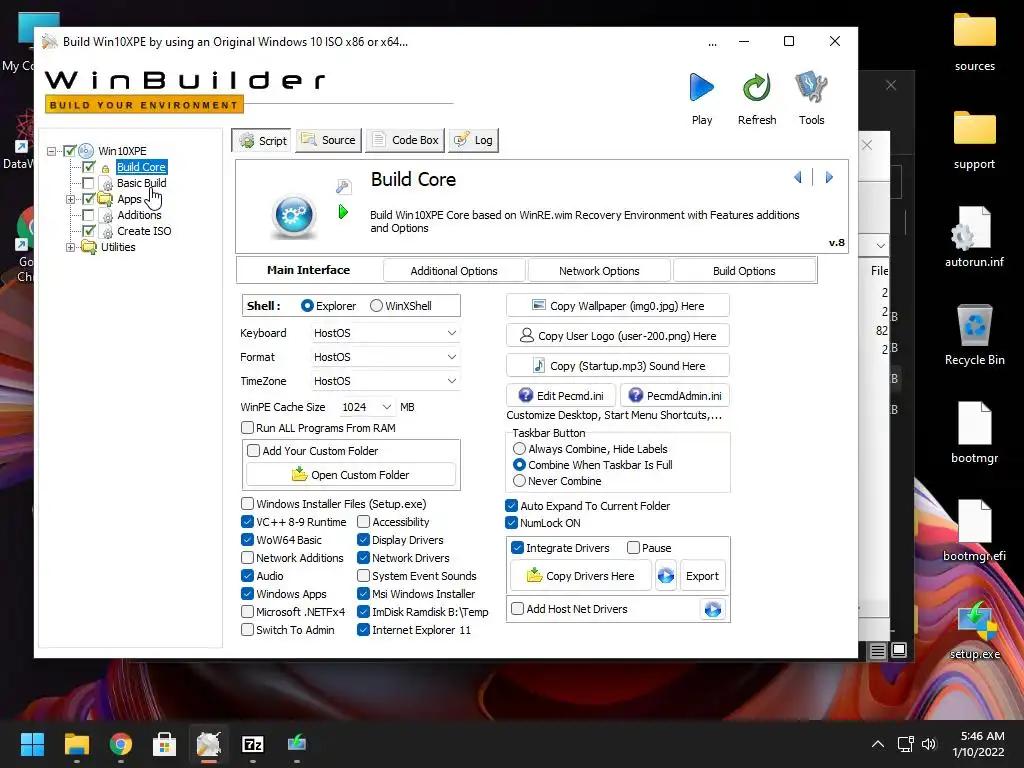
Task: Open Microsoft Store from the taskbar
Action: coord(165,744)
